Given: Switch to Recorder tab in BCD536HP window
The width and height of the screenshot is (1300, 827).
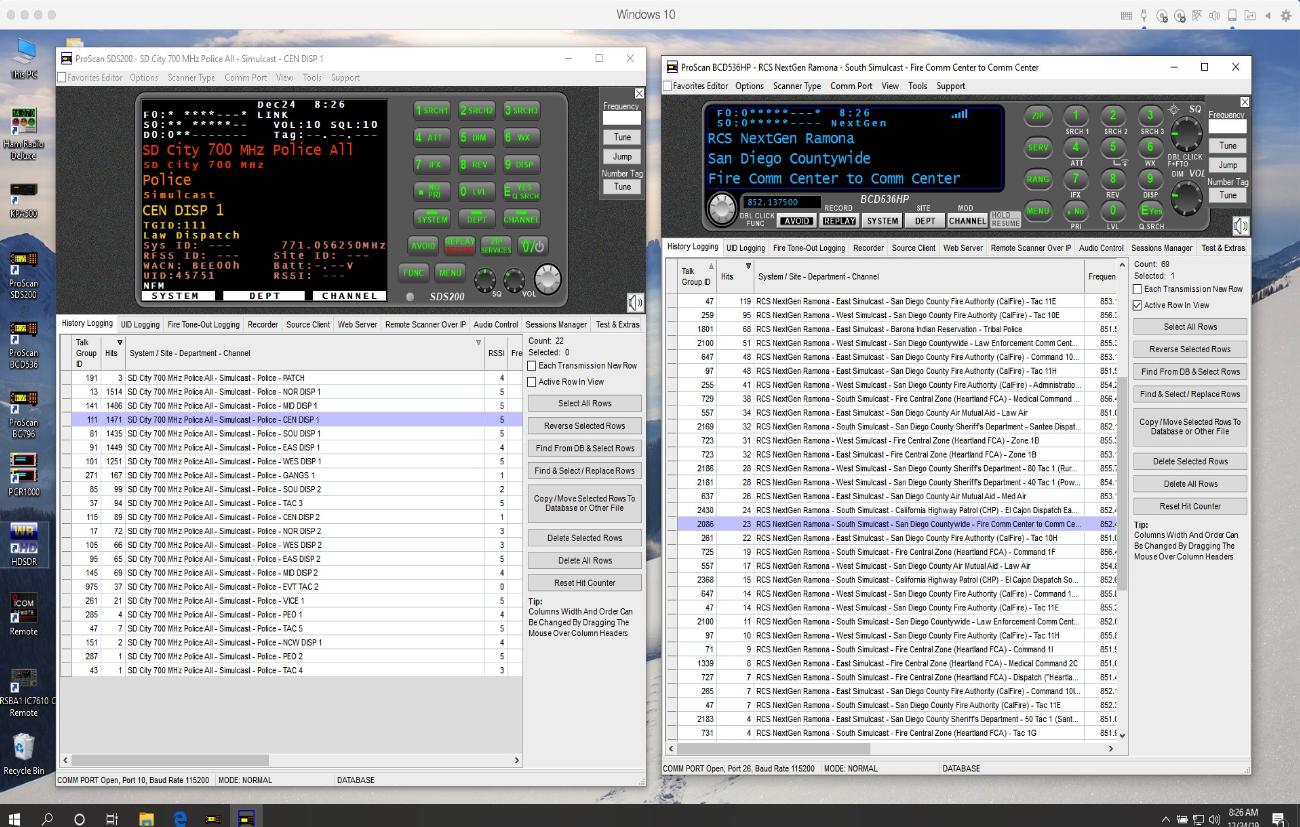Looking at the screenshot, I should pyautogui.click(x=868, y=247).
